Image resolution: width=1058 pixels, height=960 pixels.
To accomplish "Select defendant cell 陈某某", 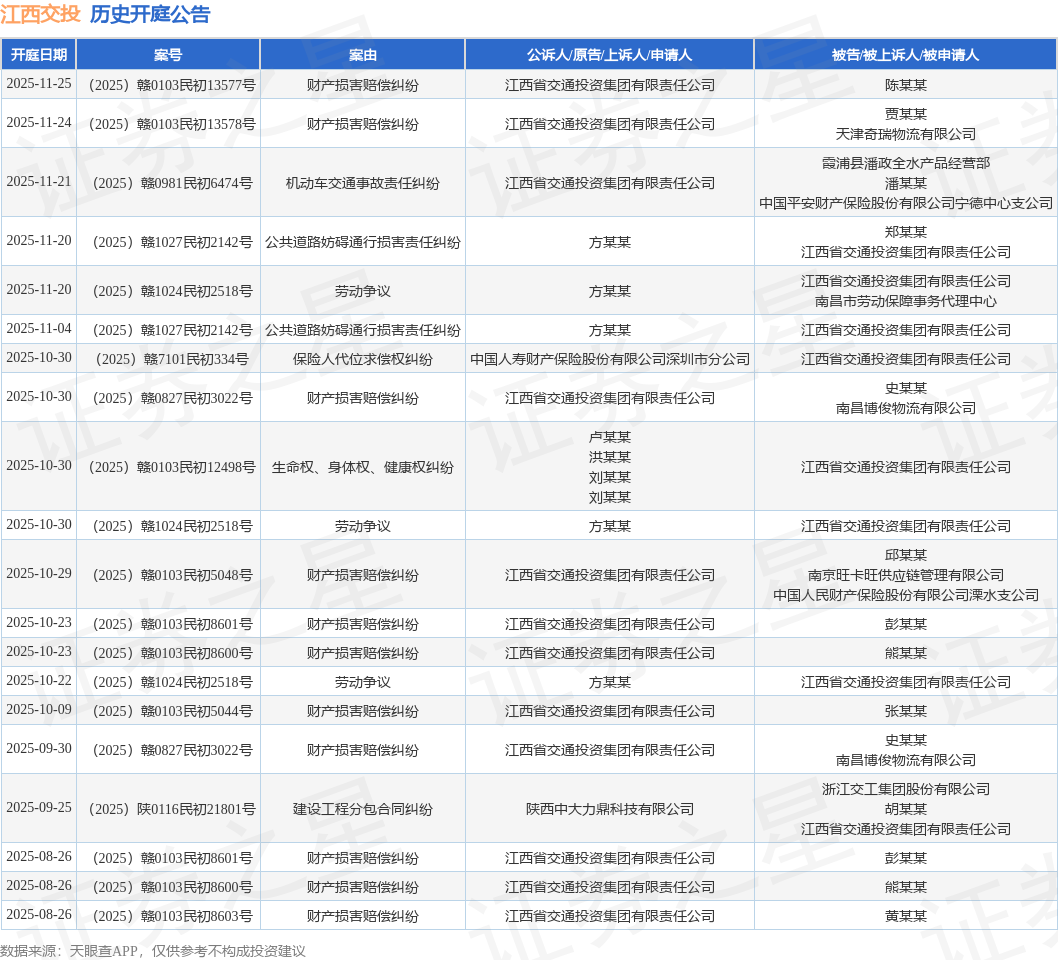I will (x=906, y=85).
